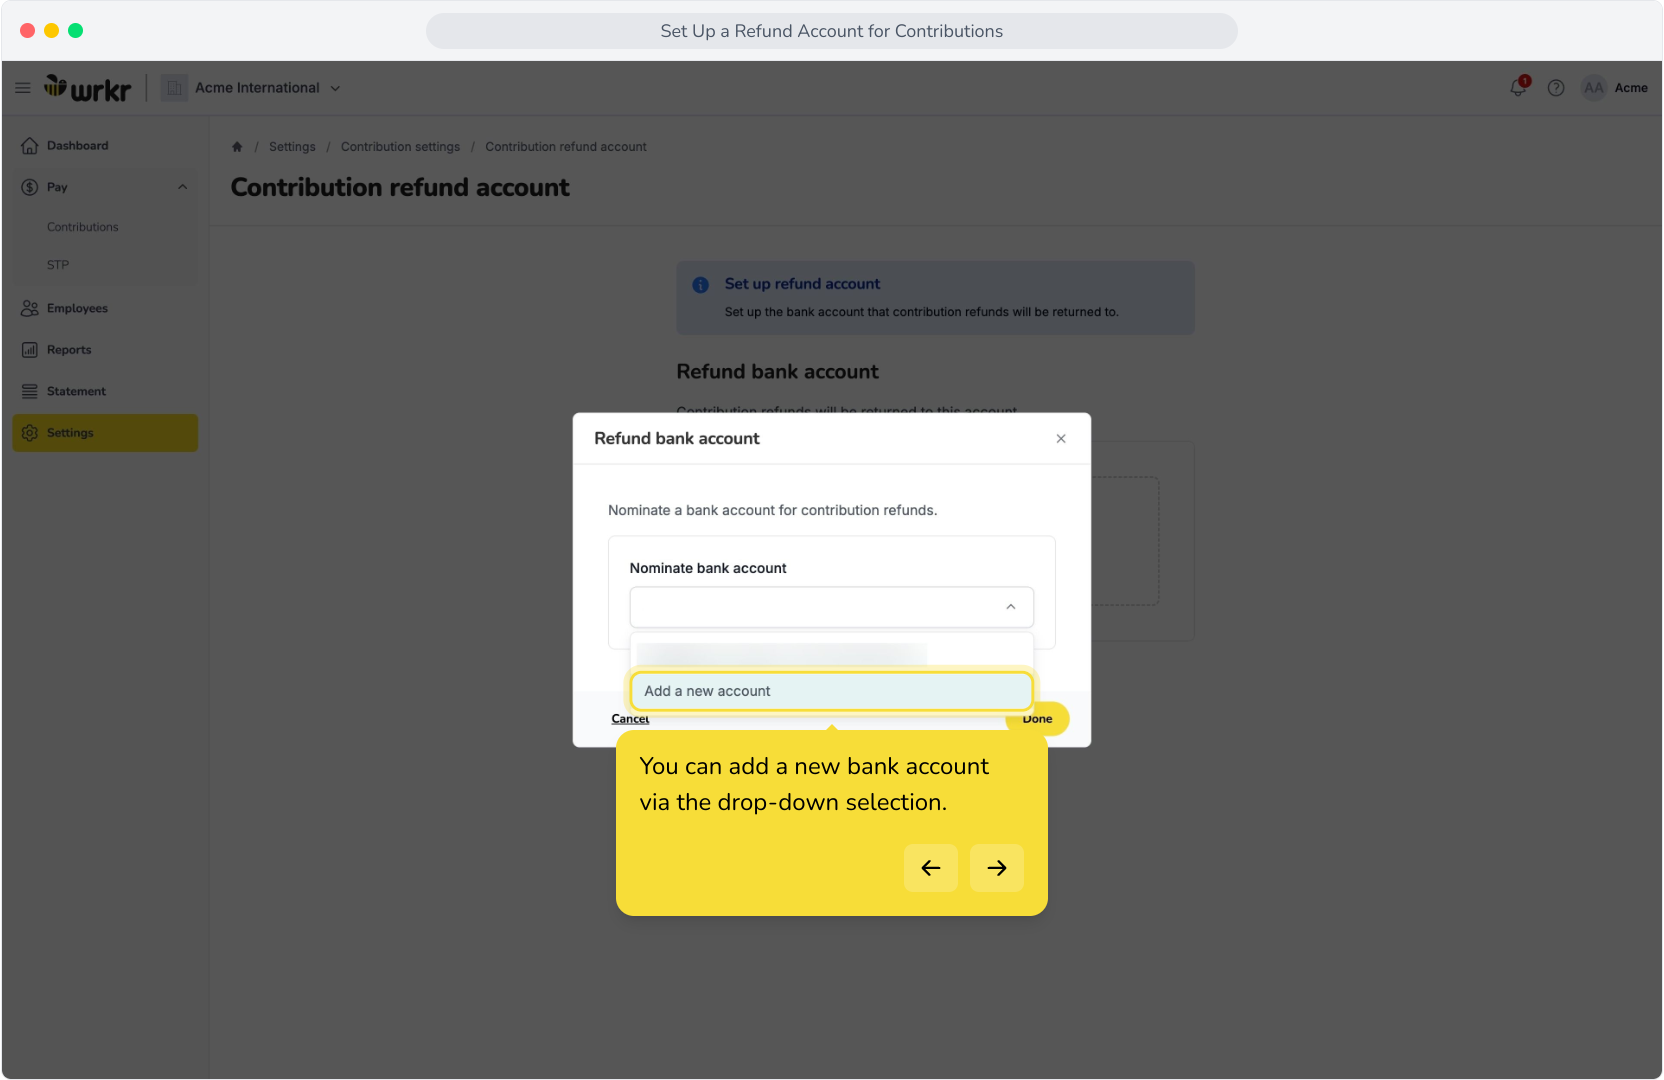Click the macOS green fullscreen button
The height and width of the screenshot is (1080, 1664).
pyautogui.click(x=75, y=31)
